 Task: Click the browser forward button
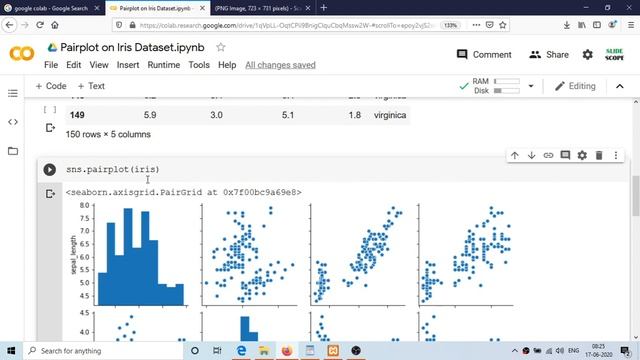[25, 25]
